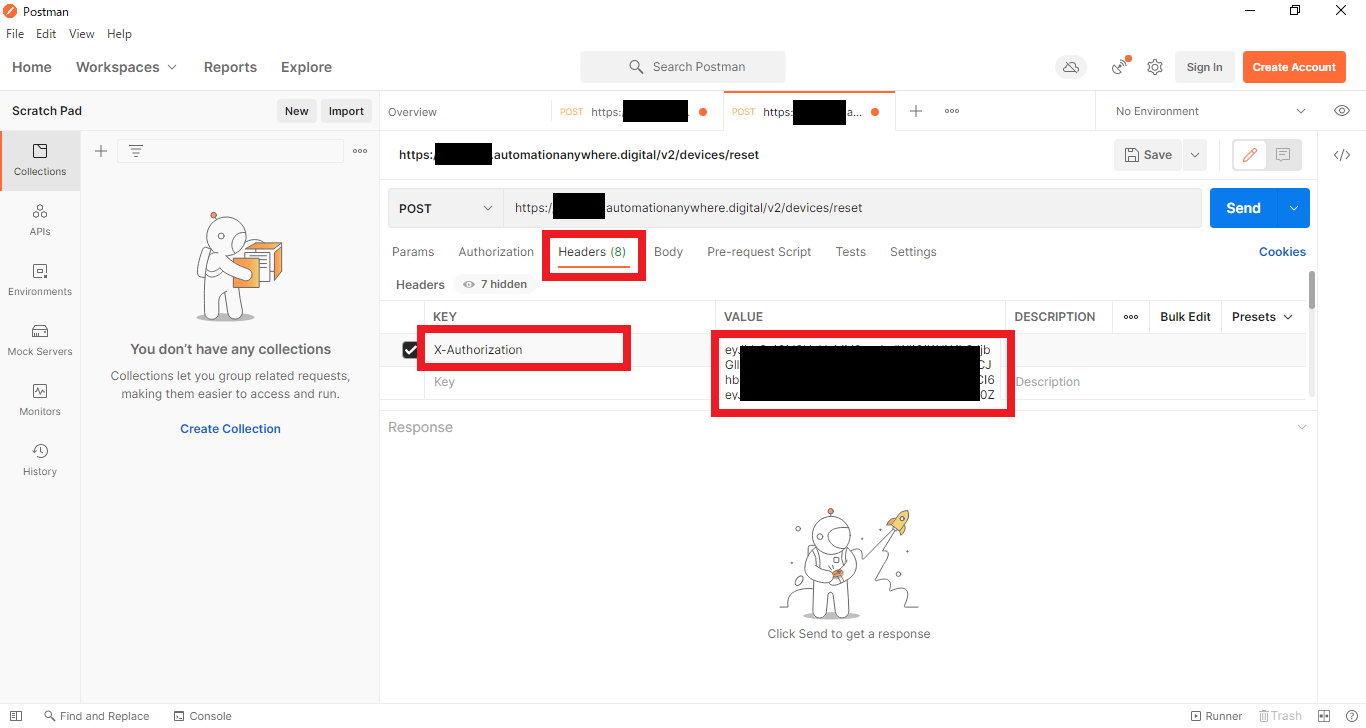Open the Edit menu
The width and height of the screenshot is (1366, 728).
[x=46, y=34]
